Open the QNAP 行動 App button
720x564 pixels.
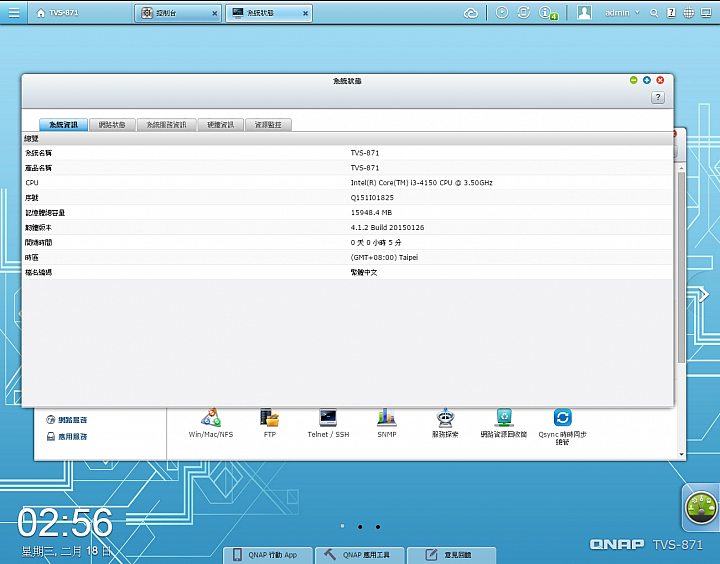(268, 555)
